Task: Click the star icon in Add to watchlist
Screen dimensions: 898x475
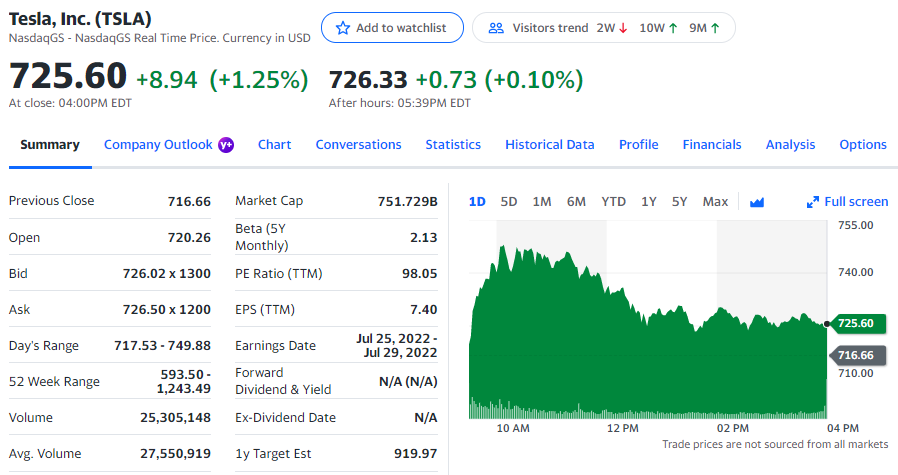Action: tap(342, 28)
